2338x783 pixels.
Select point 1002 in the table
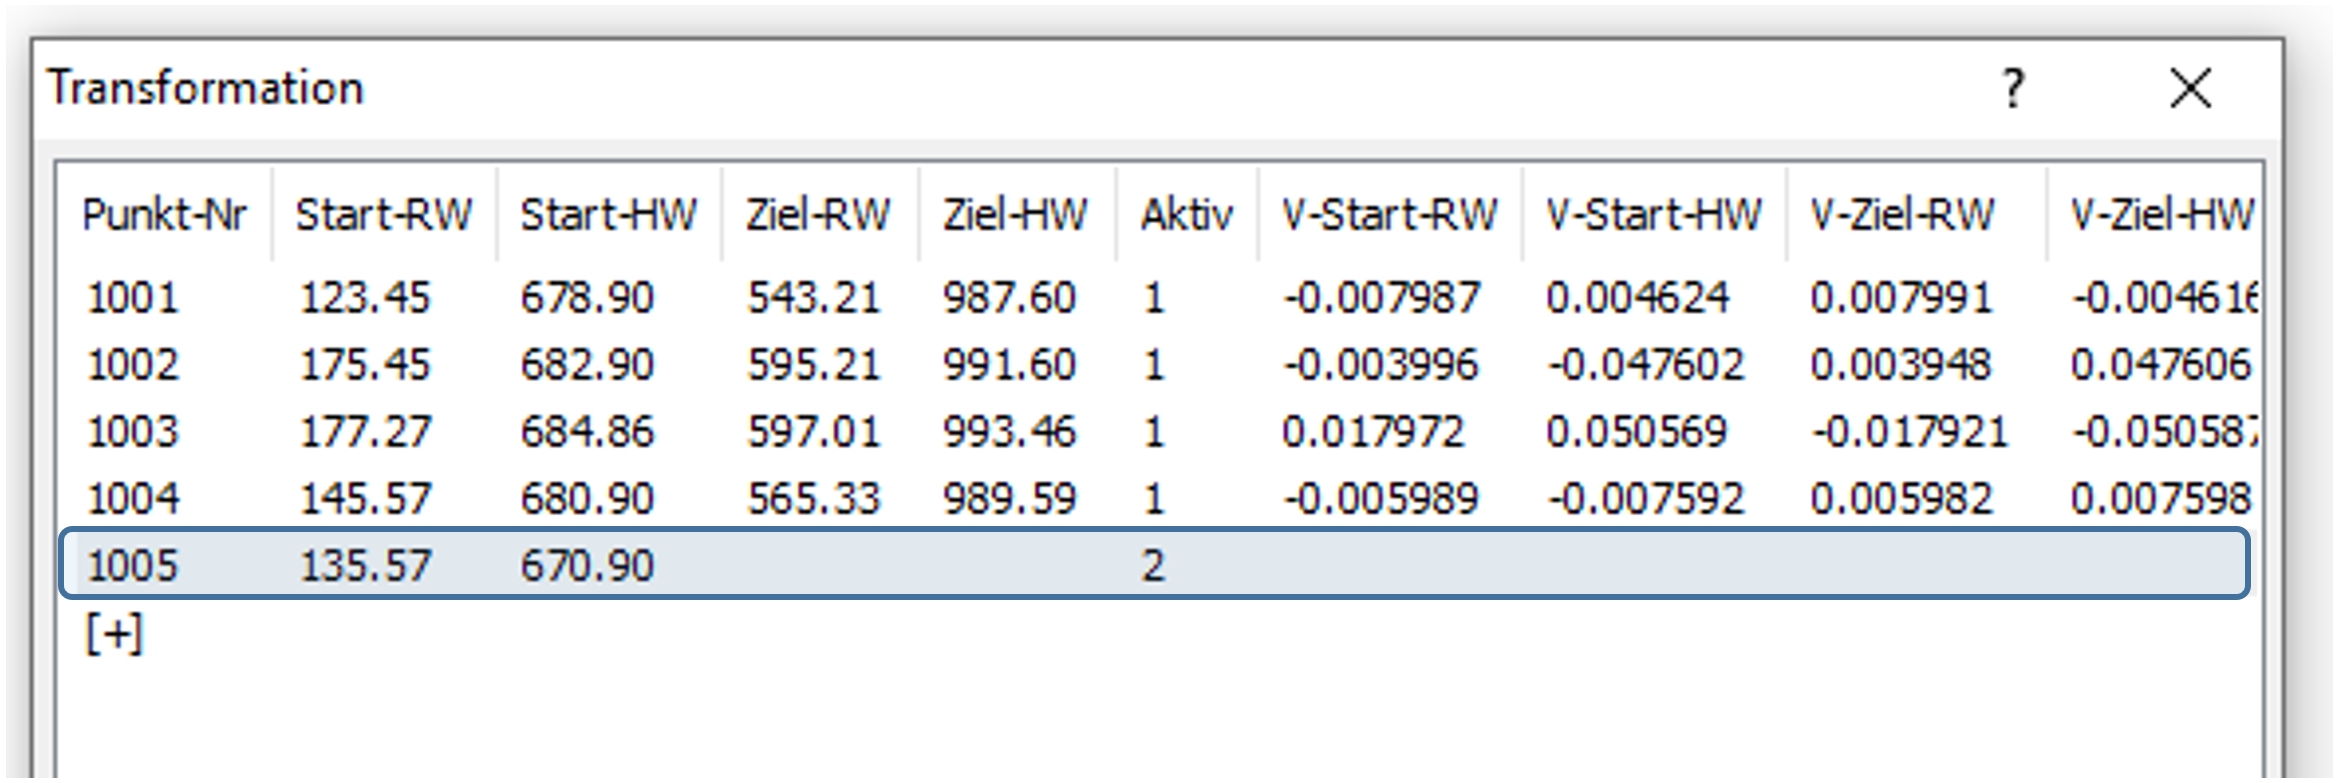(133, 365)
